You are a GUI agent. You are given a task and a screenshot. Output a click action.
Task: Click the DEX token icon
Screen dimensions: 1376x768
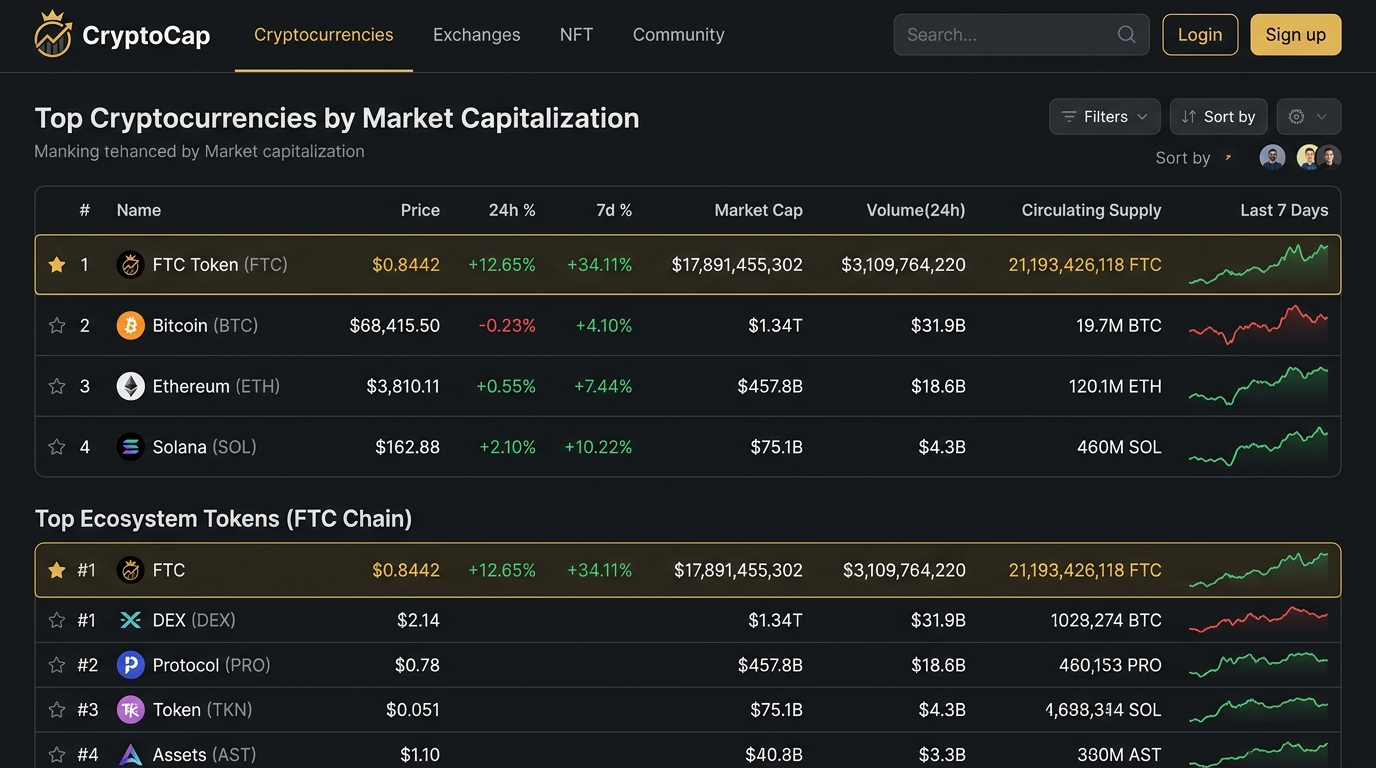click(x=131, y=620)
